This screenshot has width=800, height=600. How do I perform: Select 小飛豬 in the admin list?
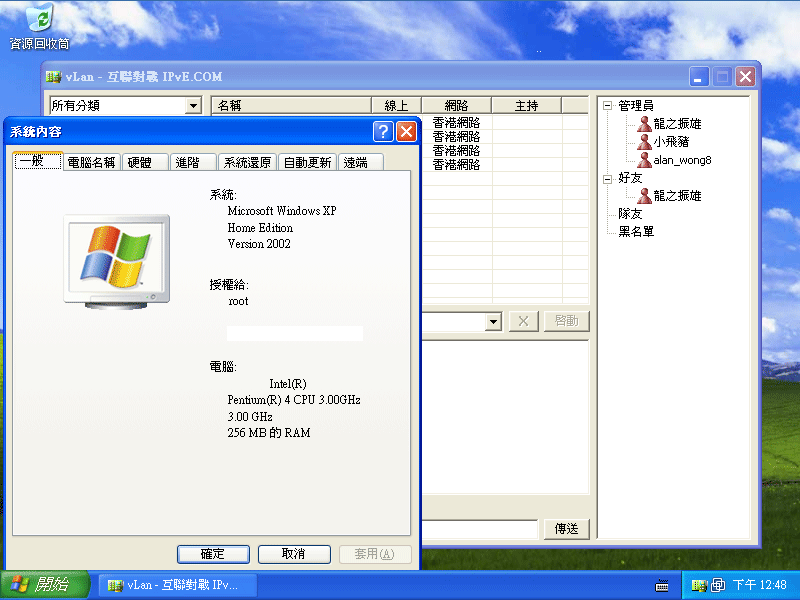pyautogui.click(x=671, y=141)
